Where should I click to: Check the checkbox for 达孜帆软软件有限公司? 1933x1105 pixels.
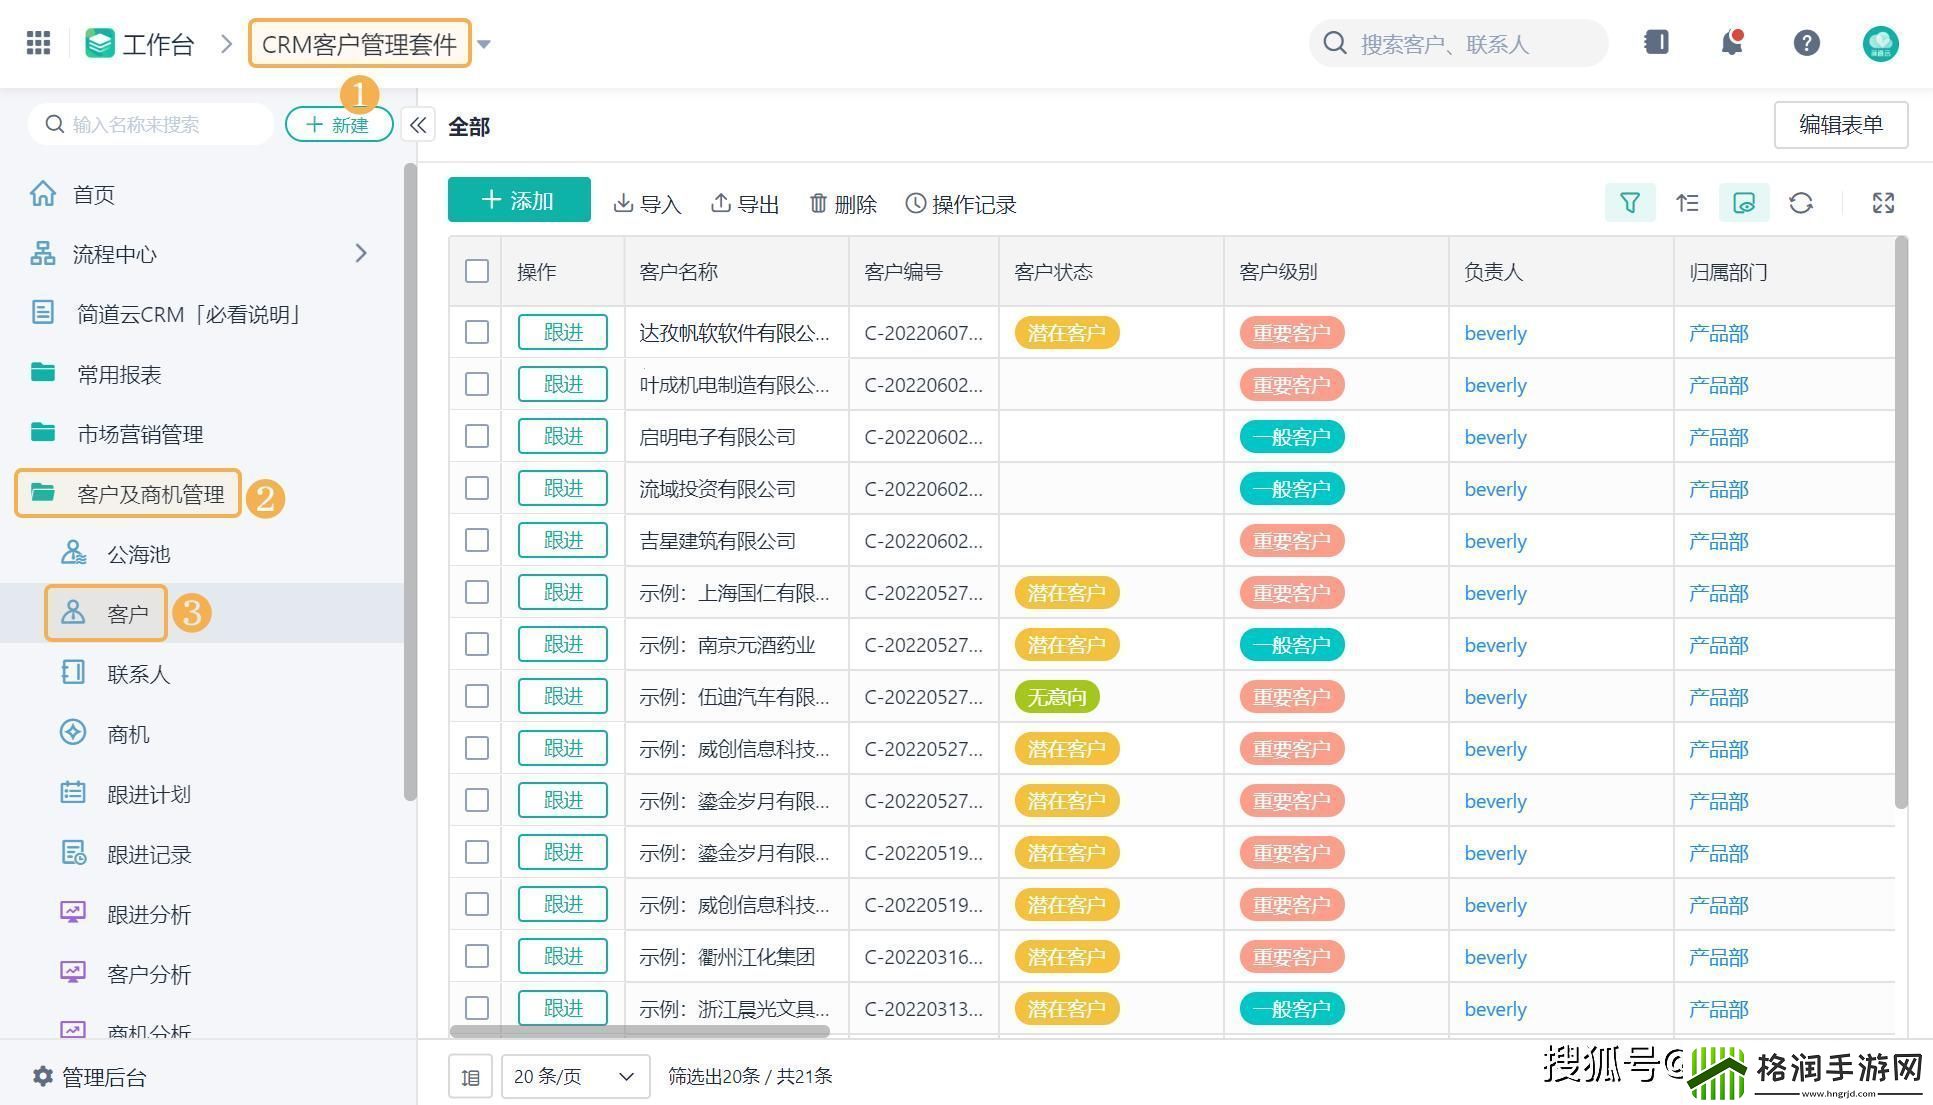point(476,332)
